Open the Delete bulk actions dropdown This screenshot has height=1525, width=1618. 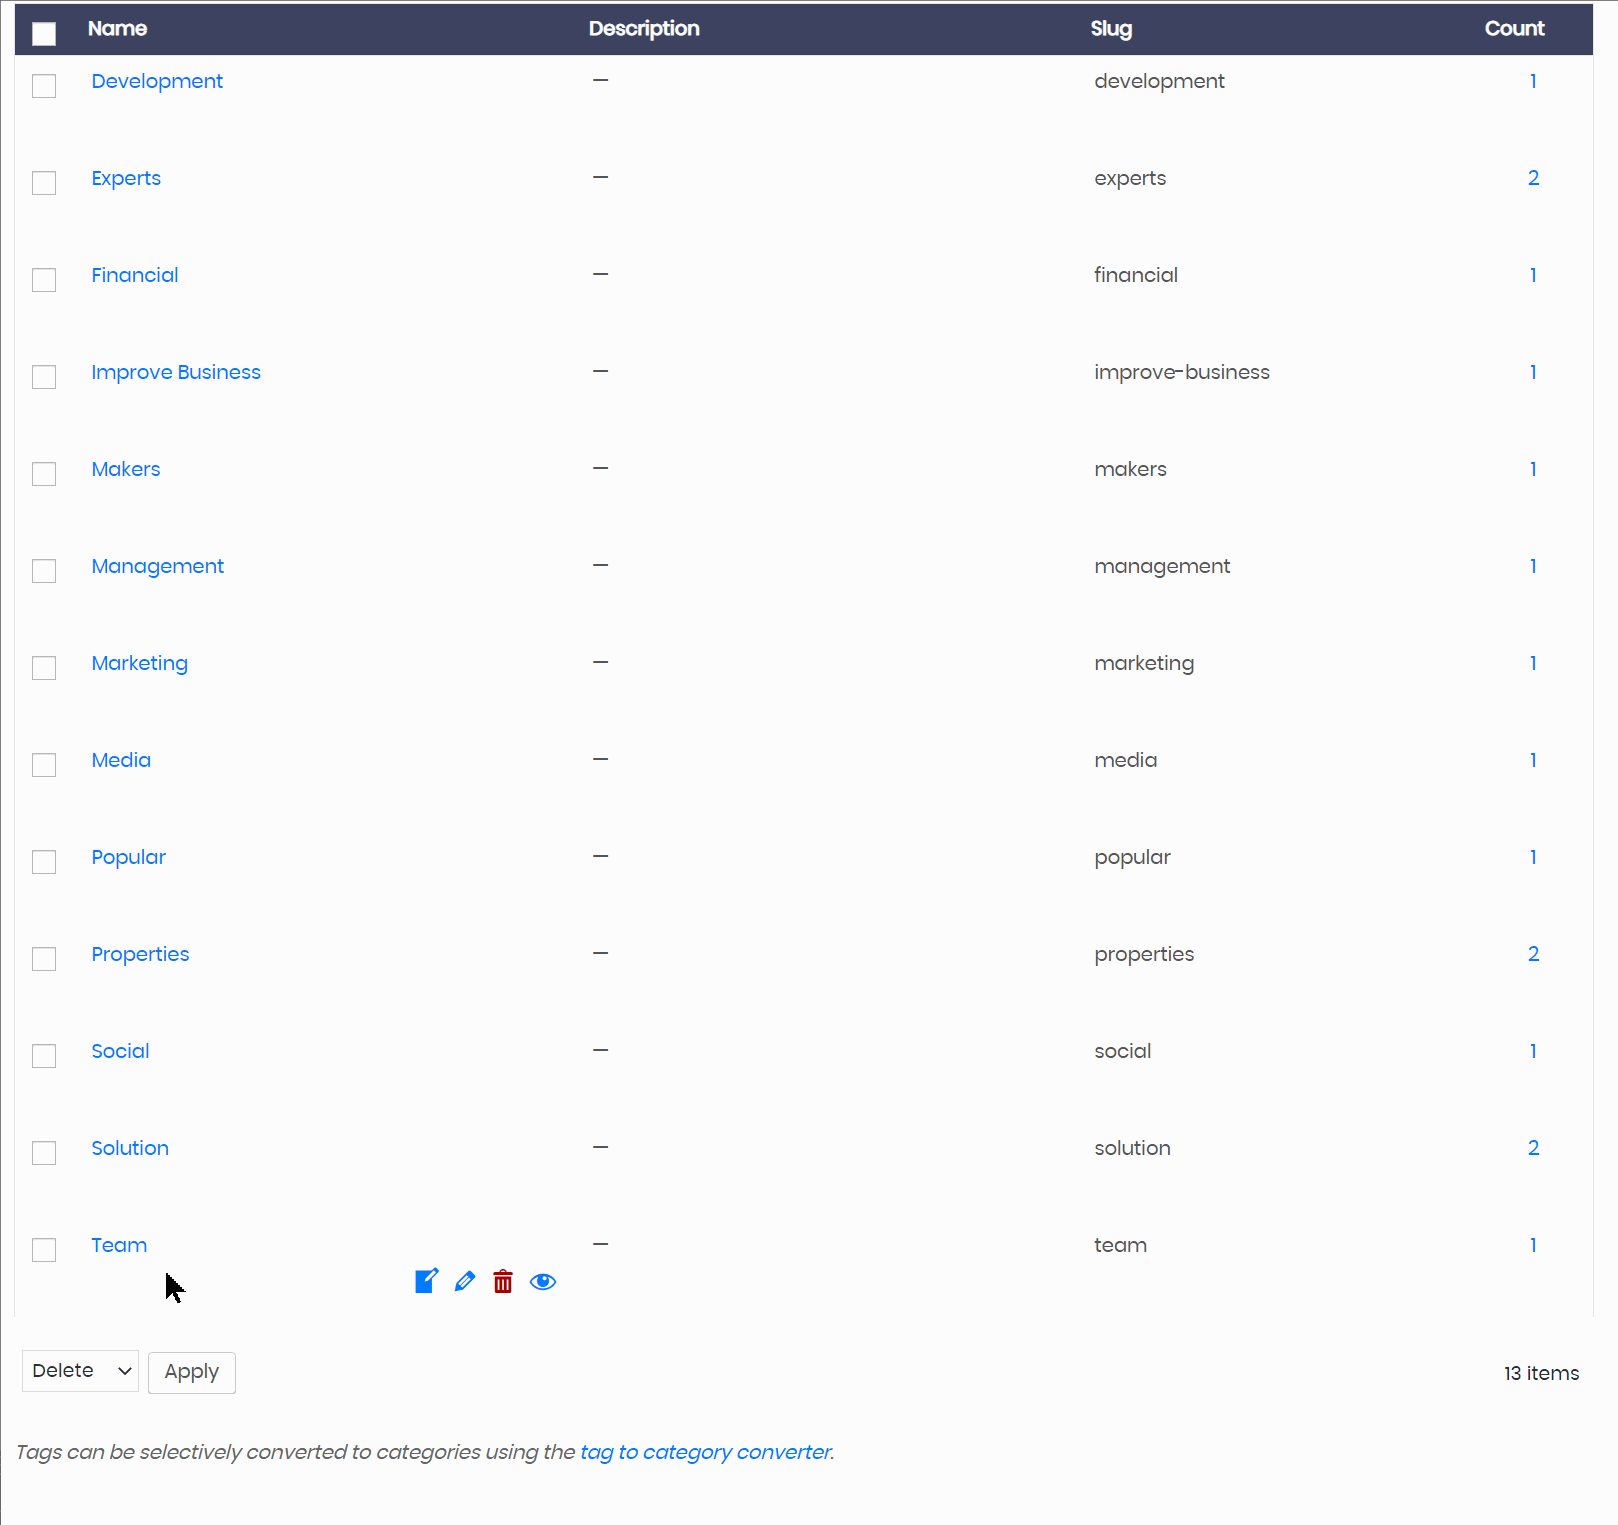[x=80, y=1371]
